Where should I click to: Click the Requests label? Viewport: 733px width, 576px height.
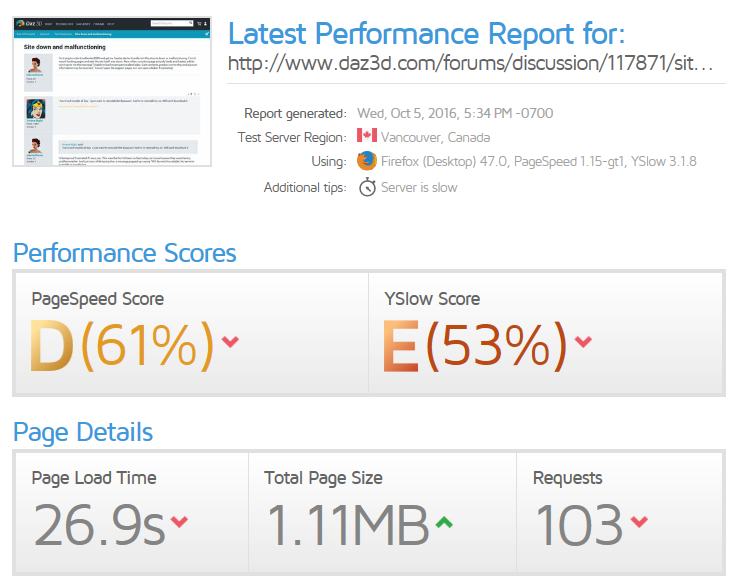tap(568, 478)
